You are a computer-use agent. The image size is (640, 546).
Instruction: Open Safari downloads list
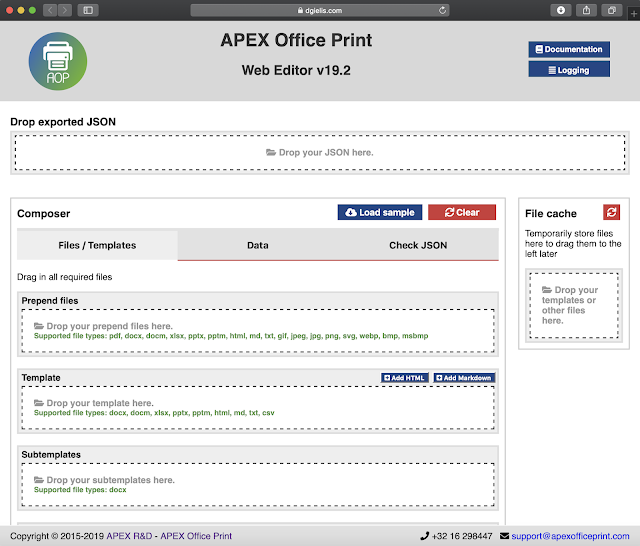(x=561, y=10)
